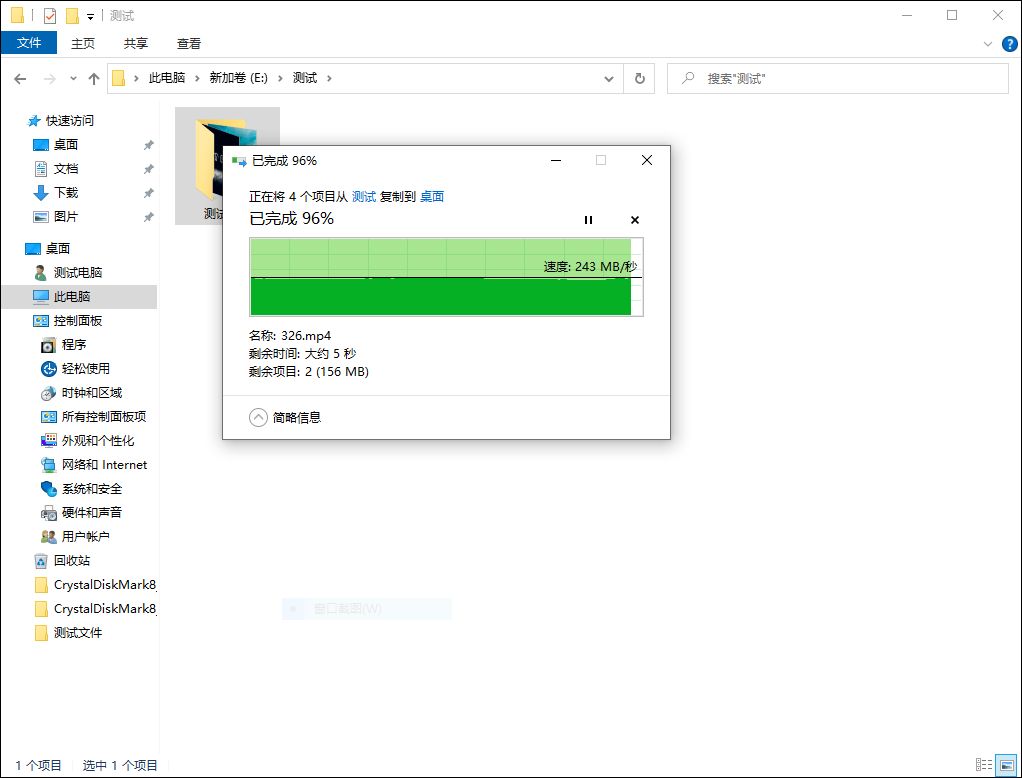Open the 测试 source folder link
This screenshot has width=1022, height=778.
click(364, 197)
